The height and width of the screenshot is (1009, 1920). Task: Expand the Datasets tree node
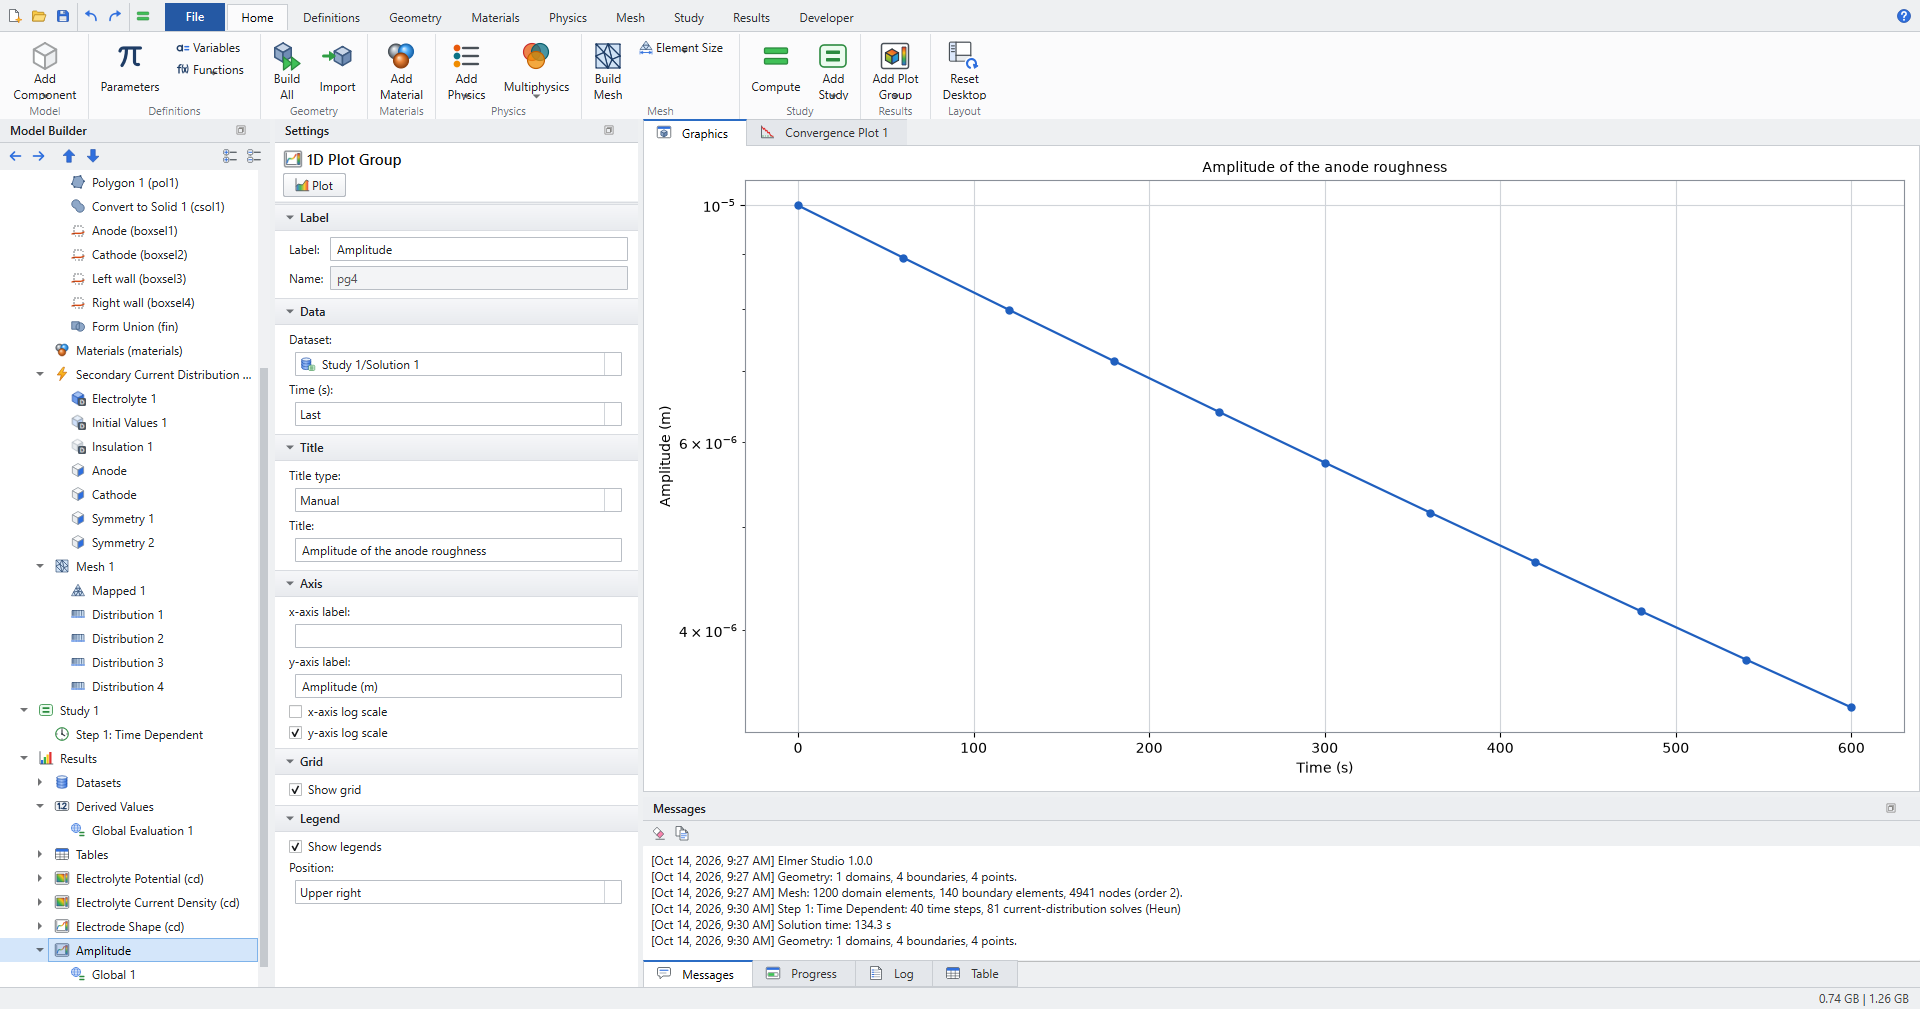coord(40,783)
